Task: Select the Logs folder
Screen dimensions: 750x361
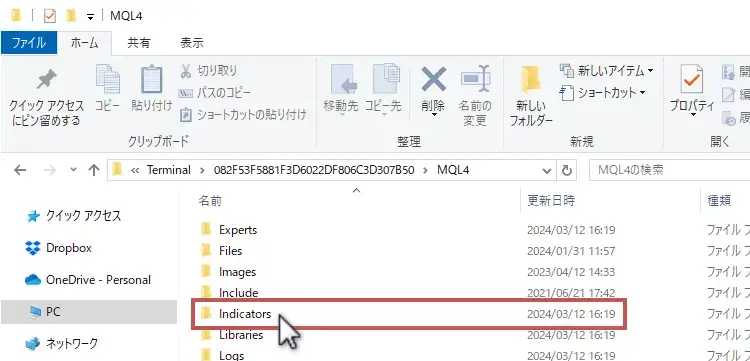Action: tap(232, 355)
